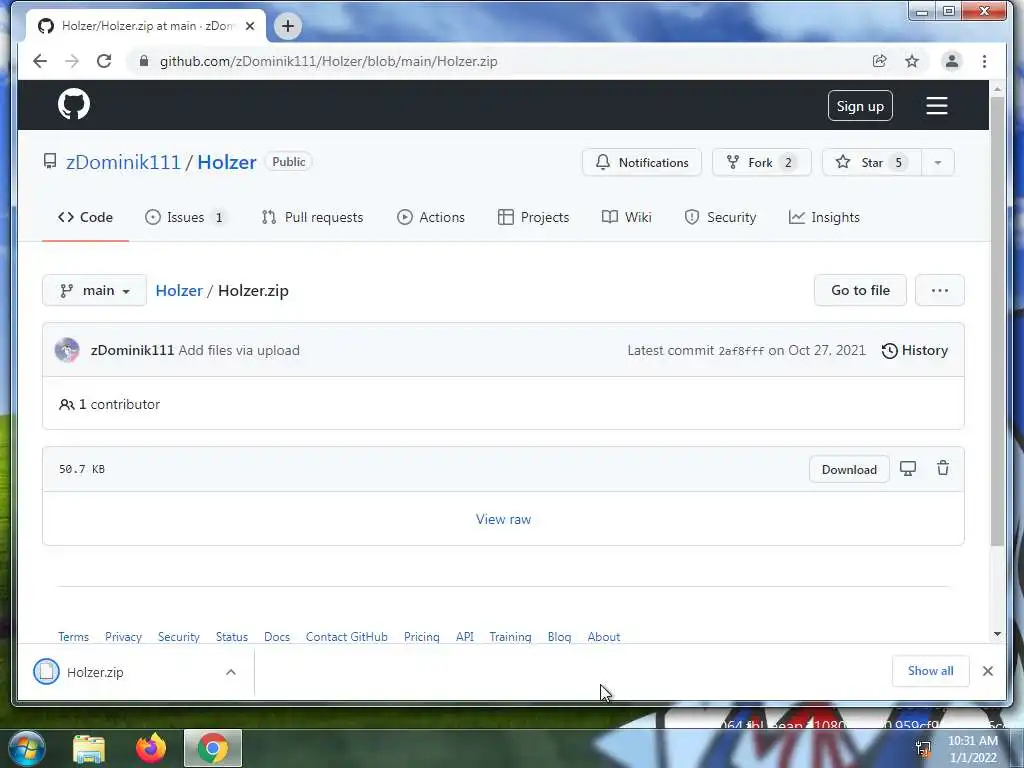Click Show all downloads button
Viewport: 1024px width, 768px height.
[x=931, y=671]
